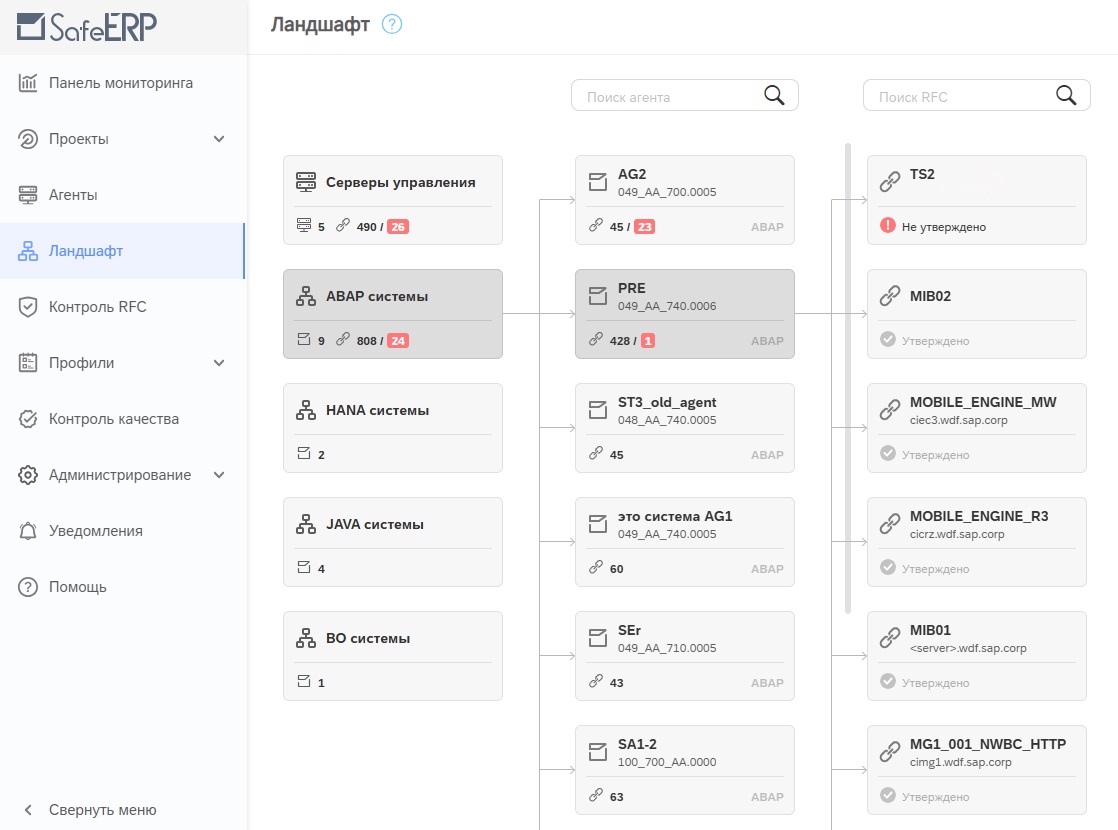
Task: Expand the Администрирование menu chevron
Action: pos(220,475)
